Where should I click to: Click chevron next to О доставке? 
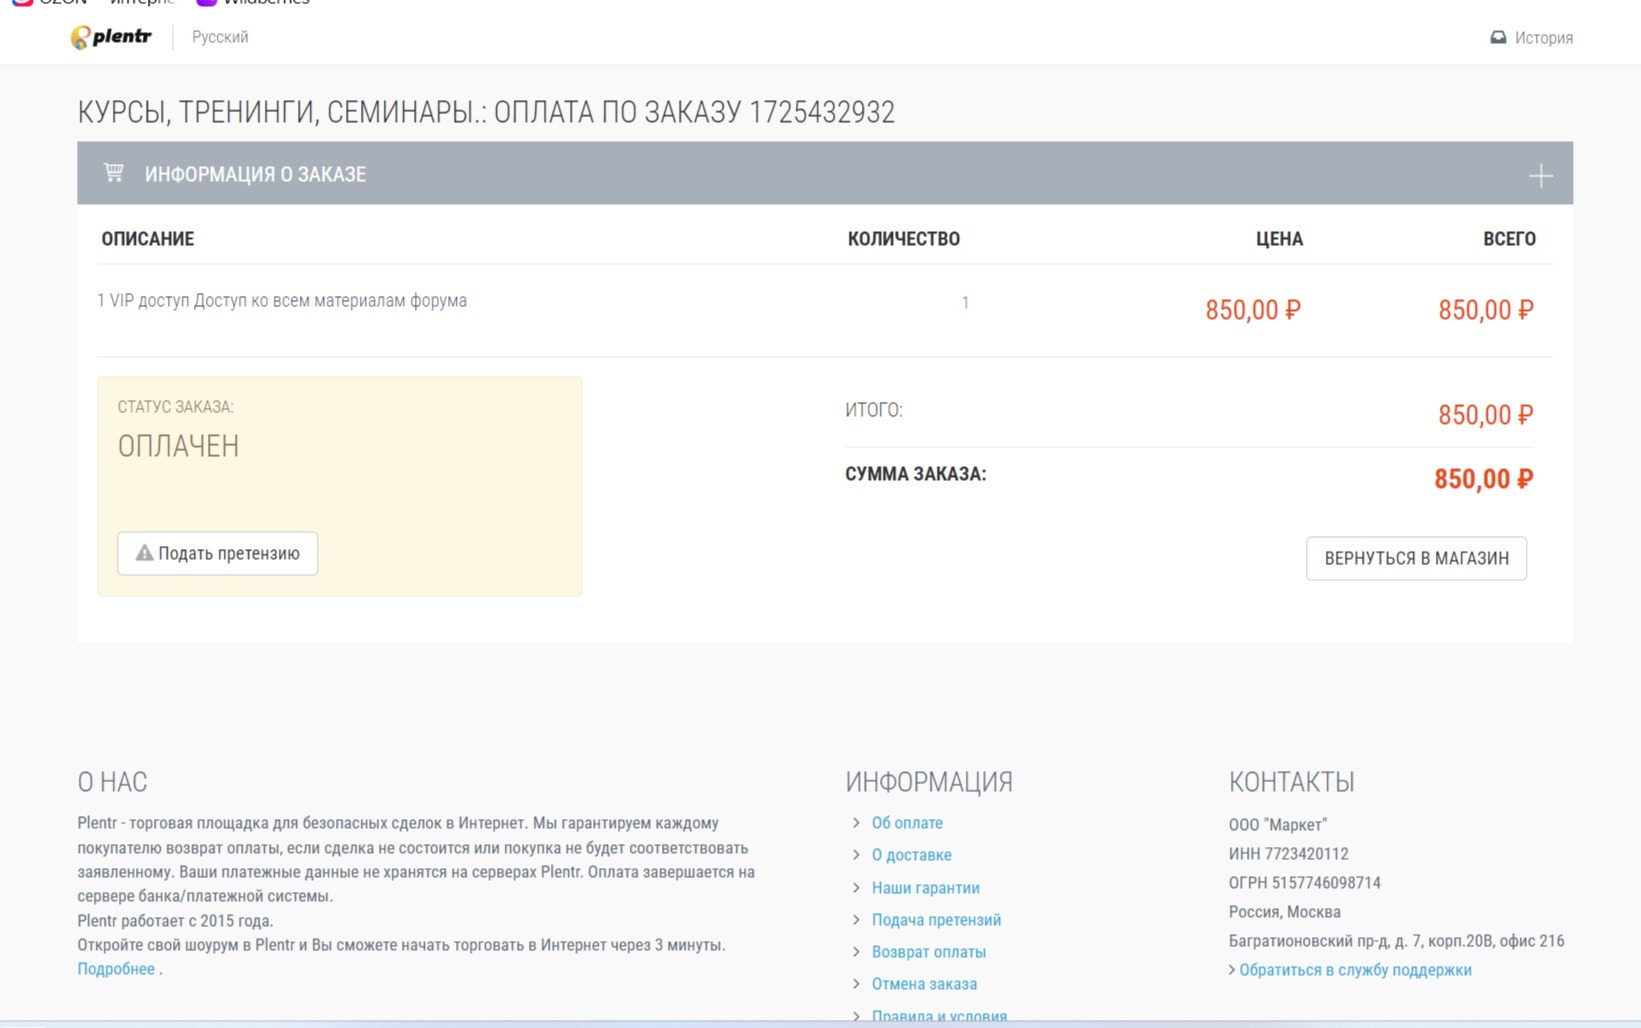pyautogui.click(x=856, y=855)
